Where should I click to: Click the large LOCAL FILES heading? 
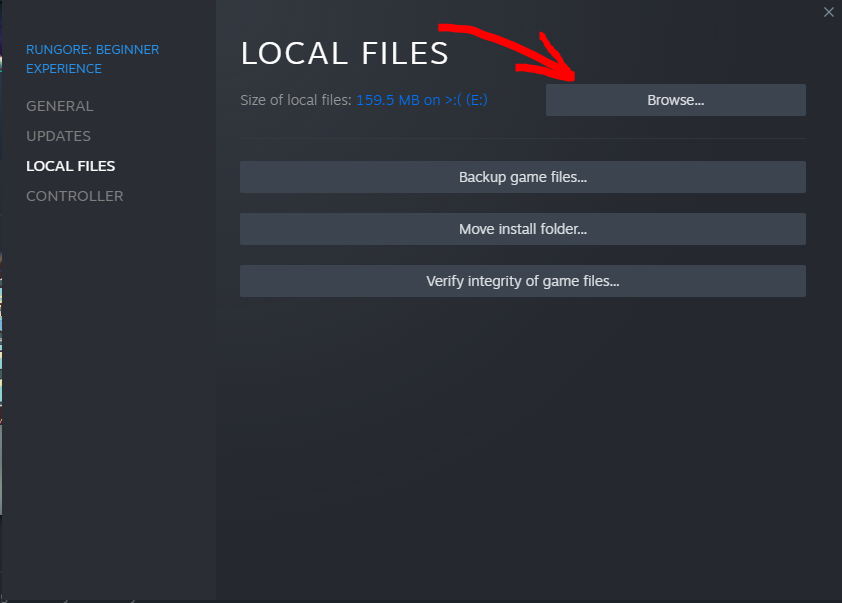[345, 53]
